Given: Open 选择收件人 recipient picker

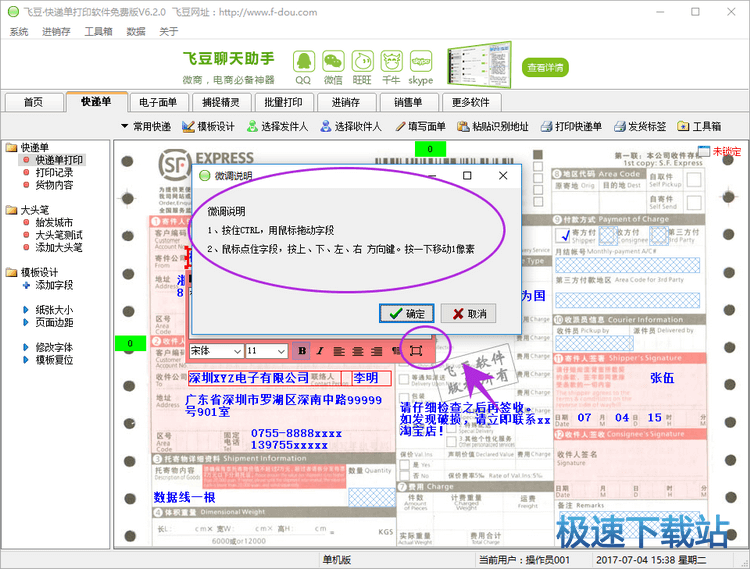Looking at the screenshot, I should [x=351, y=126].
